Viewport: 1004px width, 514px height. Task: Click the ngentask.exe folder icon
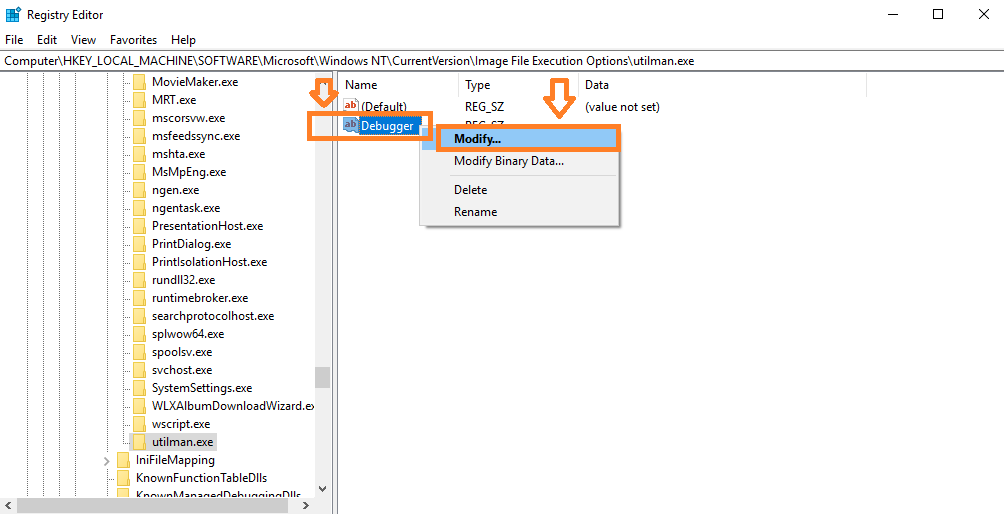click(x=139, y=208)
